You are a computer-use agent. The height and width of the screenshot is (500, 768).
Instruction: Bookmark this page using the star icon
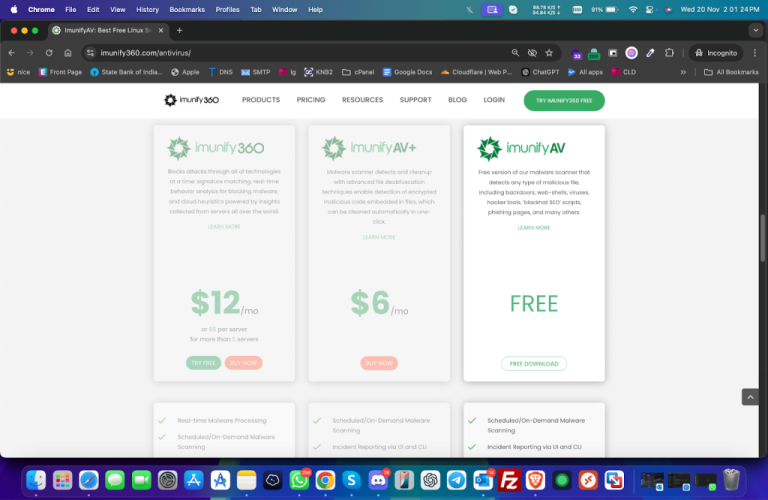(551, 52)
